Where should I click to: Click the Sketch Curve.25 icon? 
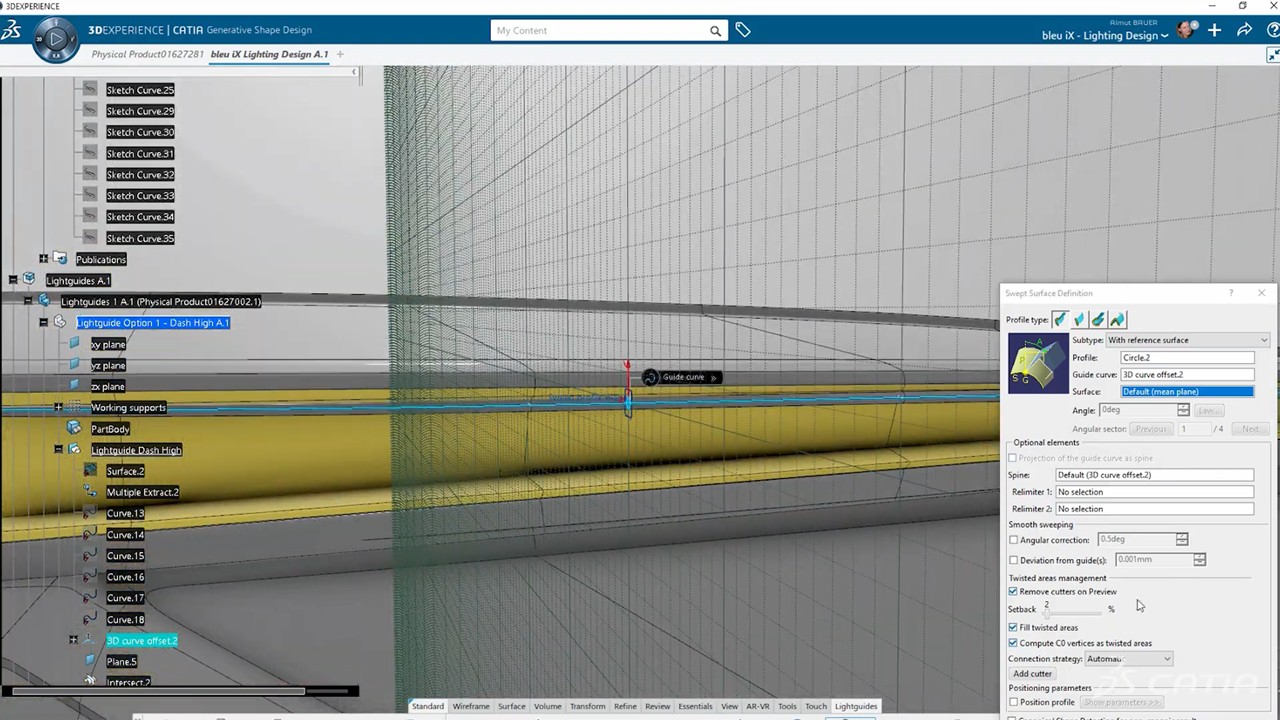pyautogui.click(x=90, y=90)
